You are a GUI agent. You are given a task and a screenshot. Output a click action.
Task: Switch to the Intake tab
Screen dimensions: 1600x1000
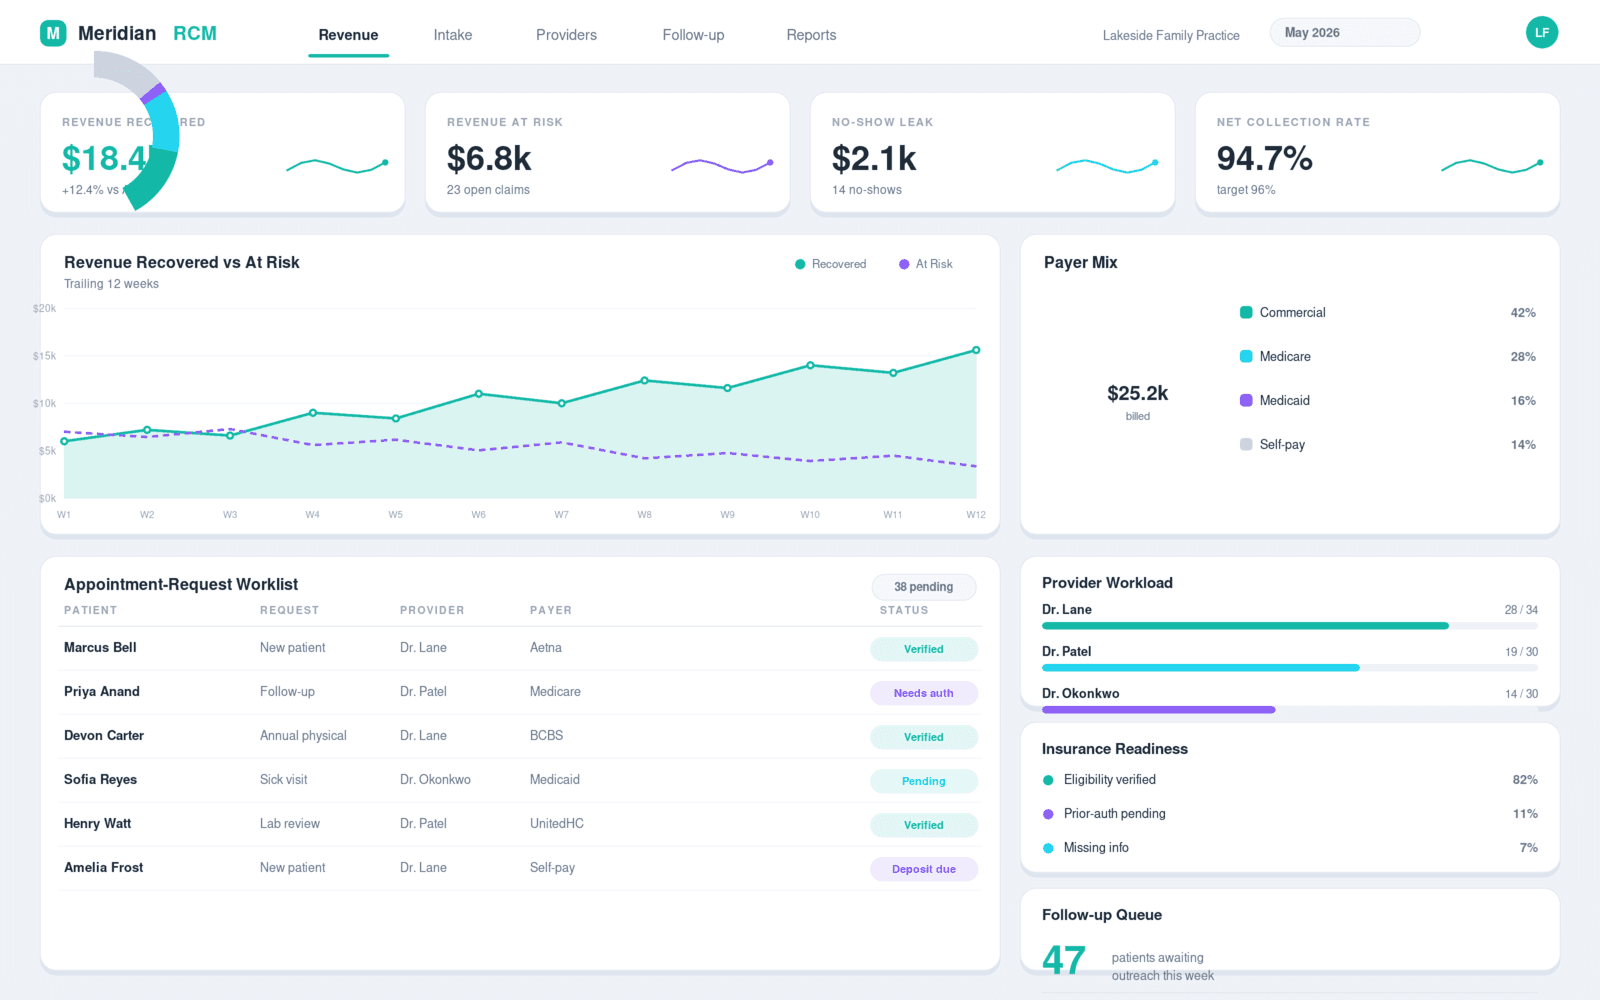(452, 35)
